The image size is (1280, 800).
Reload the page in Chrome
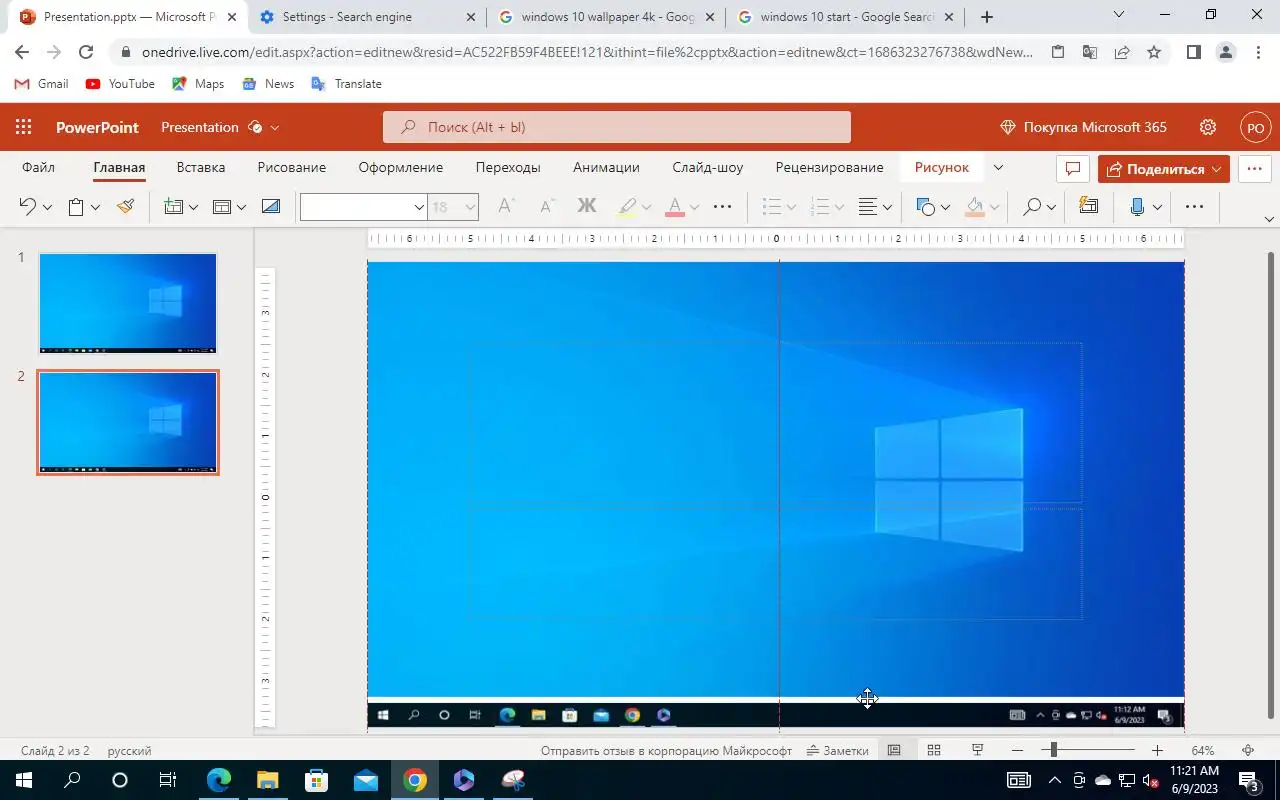[86, 53]
